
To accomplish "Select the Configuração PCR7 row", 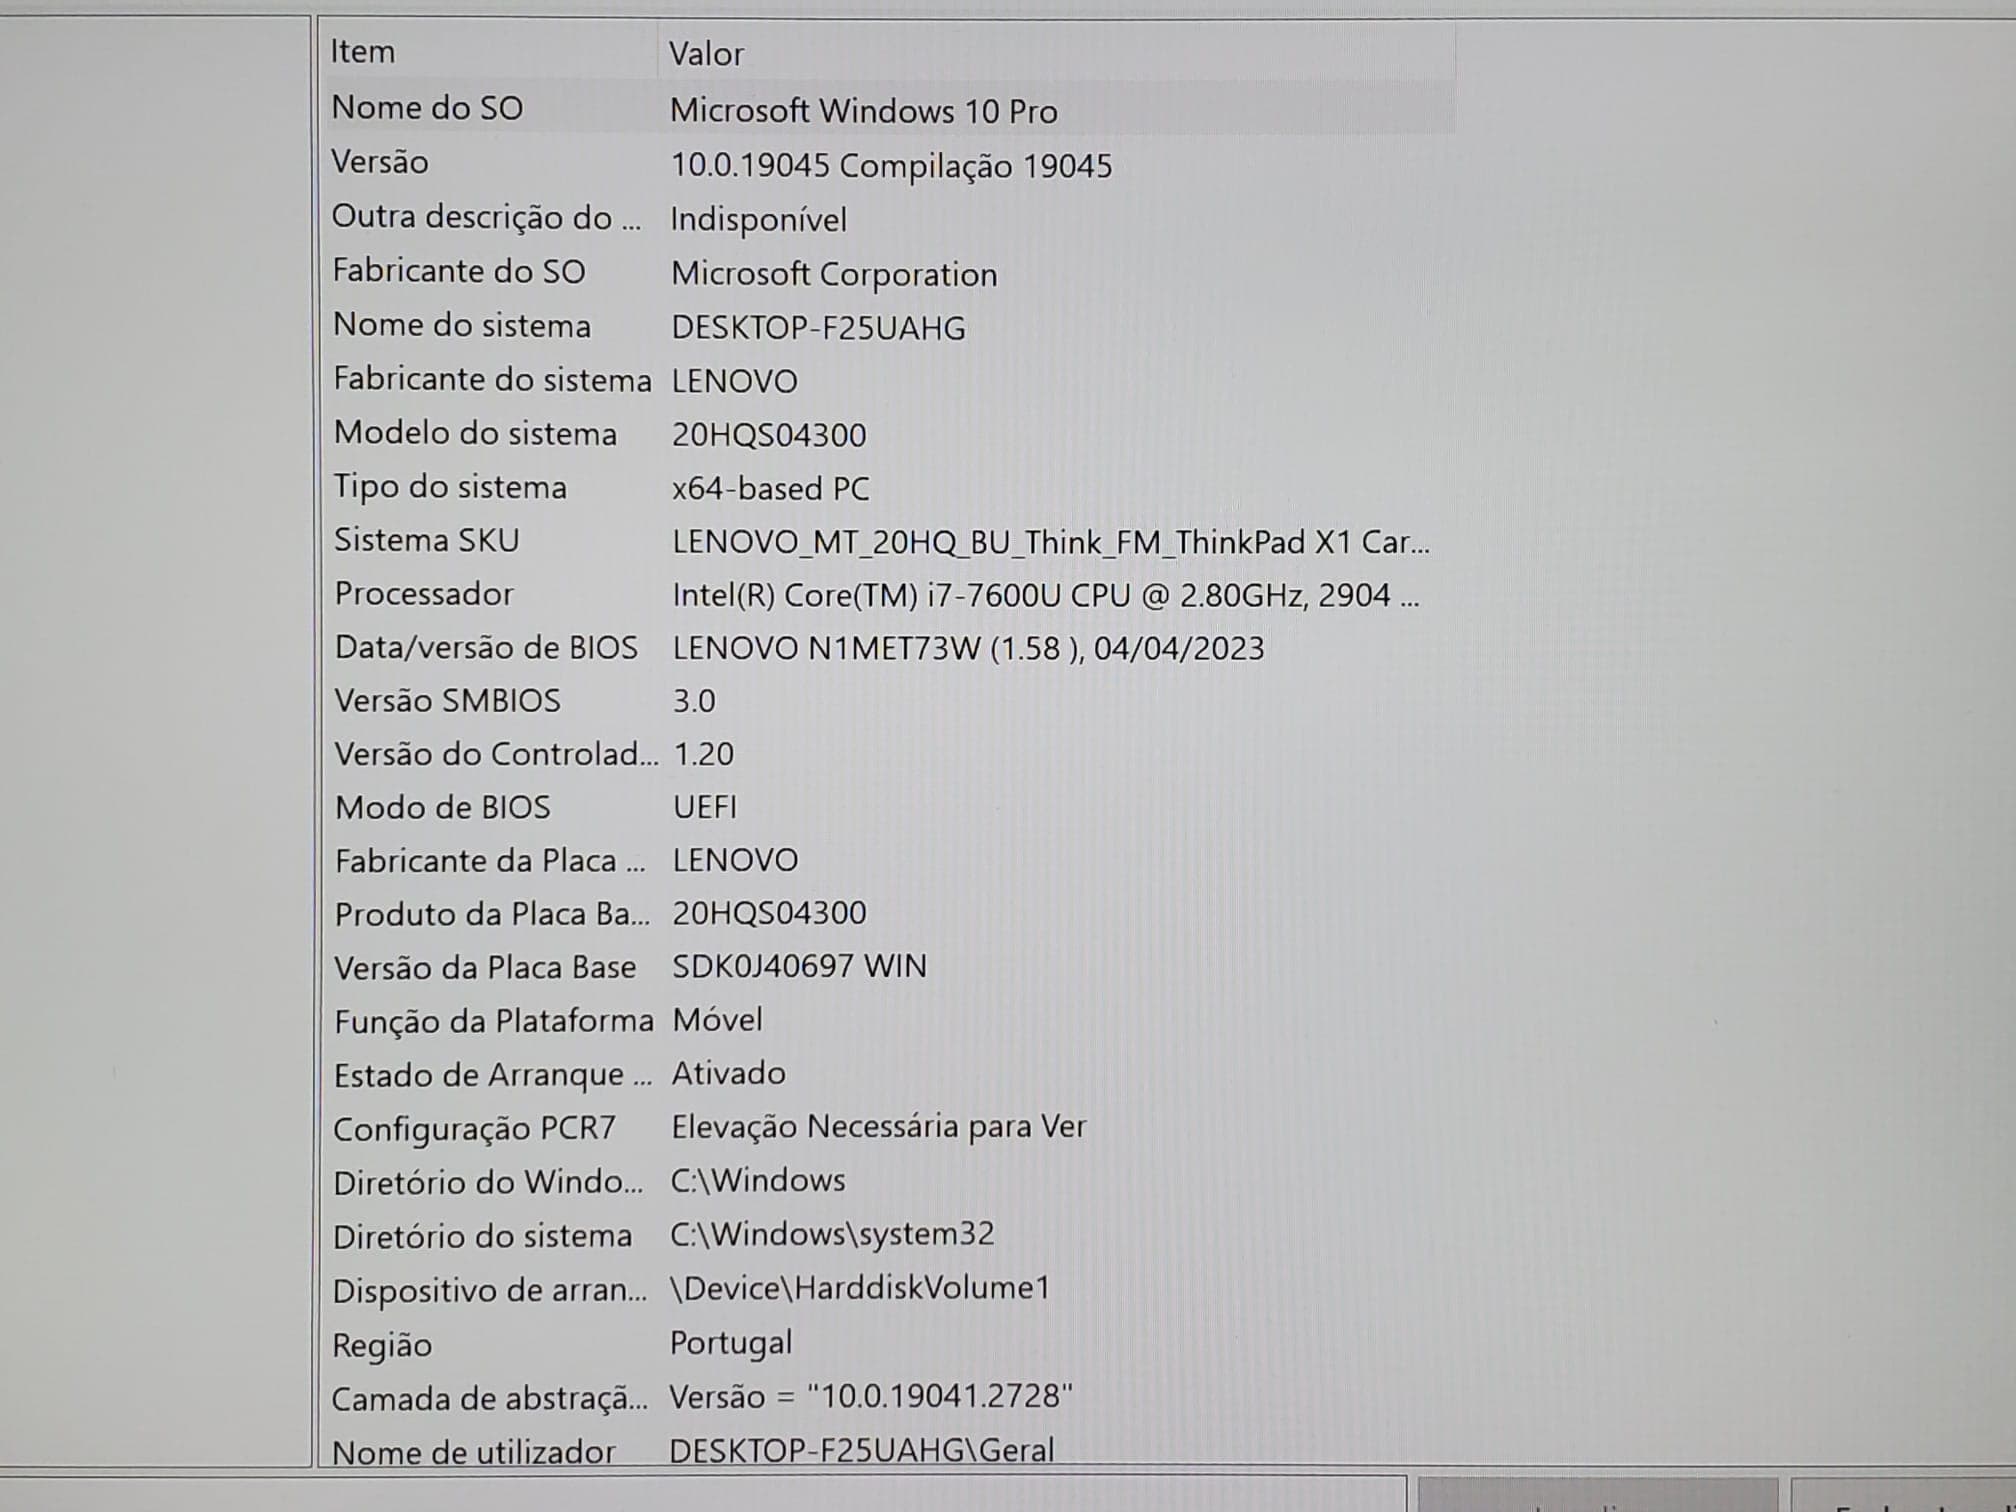I will point(889,1128).
